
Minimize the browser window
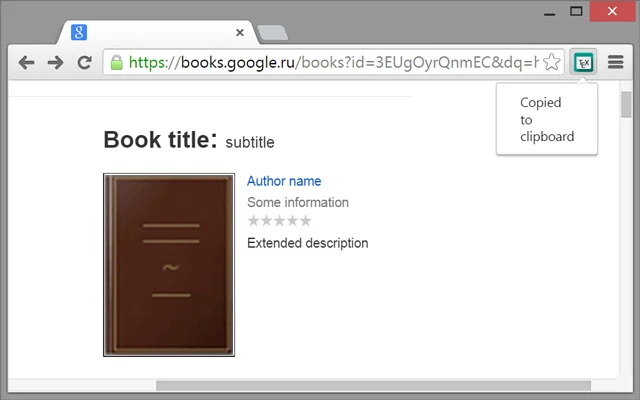550,14
